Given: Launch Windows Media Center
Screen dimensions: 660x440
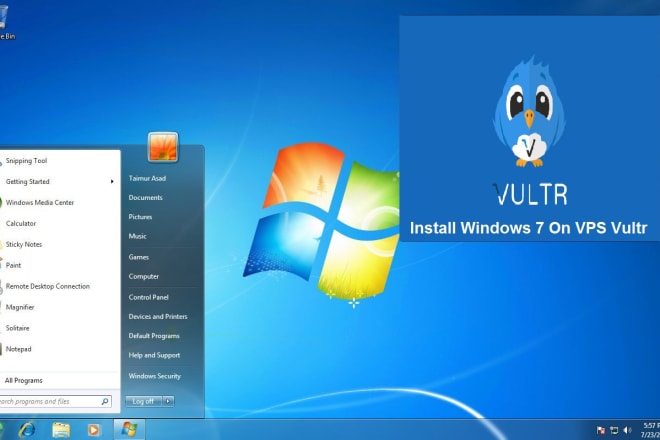Looking at the screenshot, I should [x=40, y=203].
